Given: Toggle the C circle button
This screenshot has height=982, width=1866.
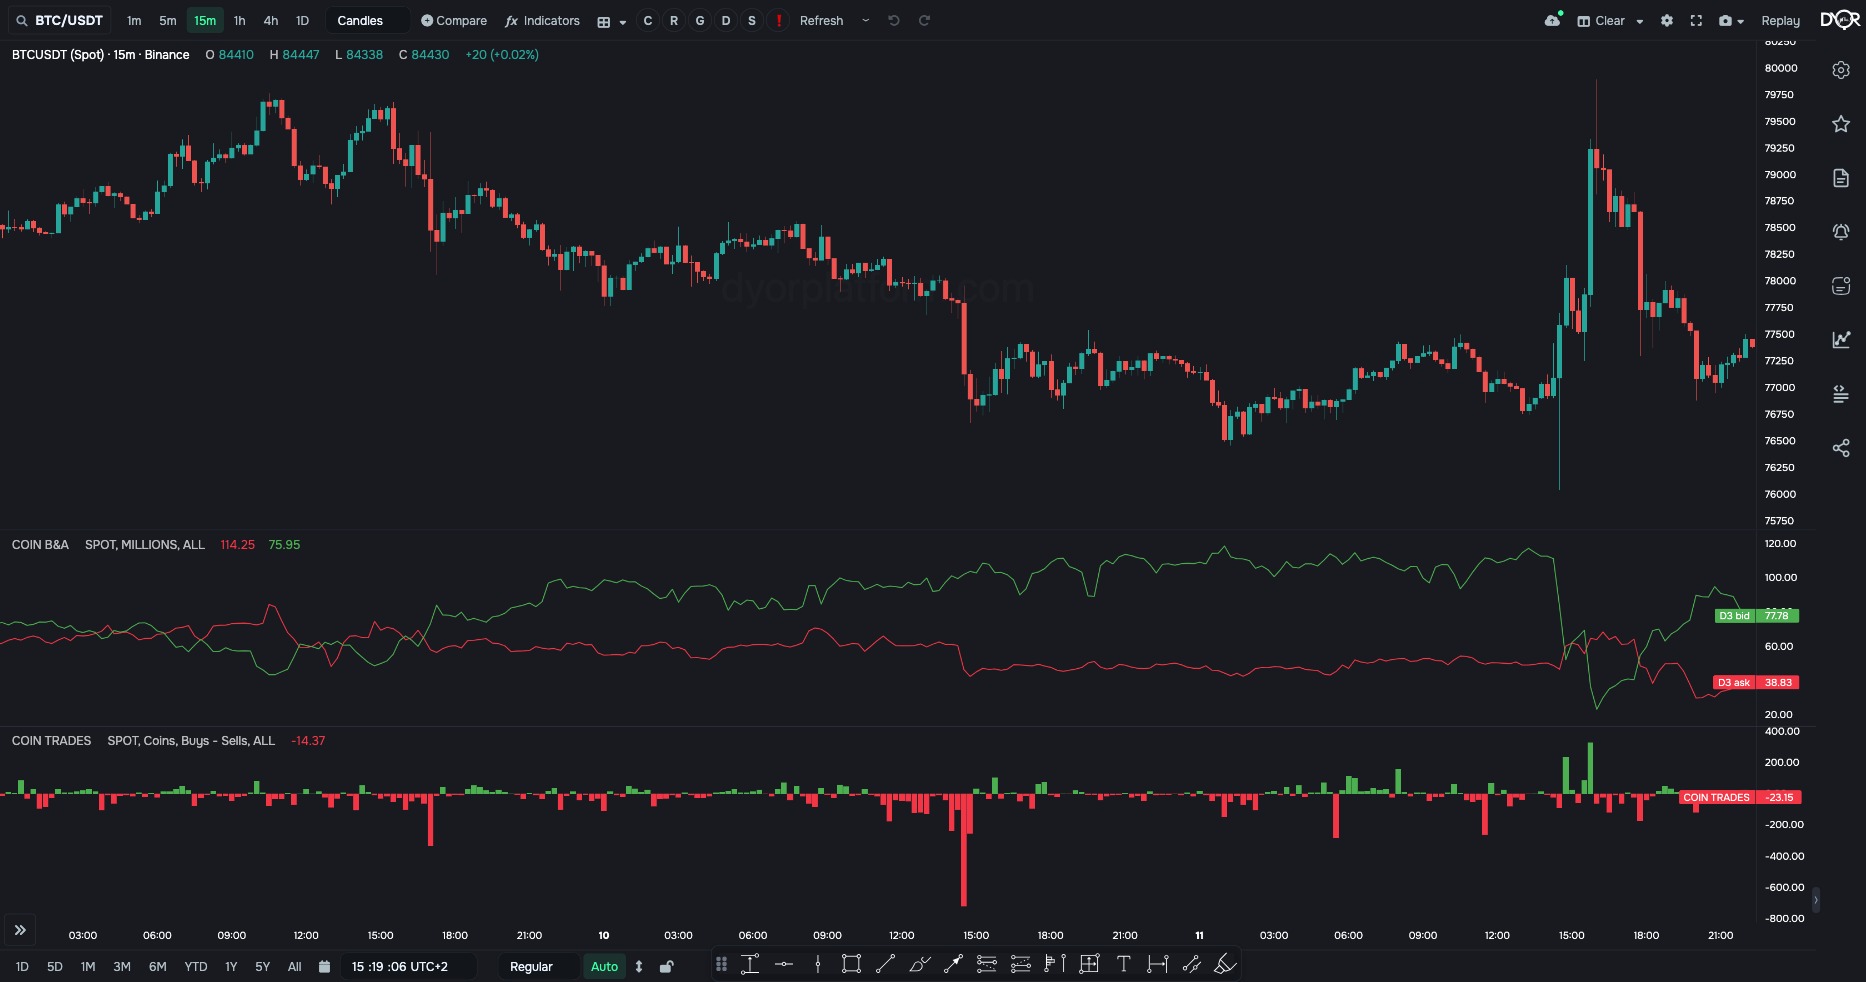Looking at the screenshot, I should coord(648,20).
